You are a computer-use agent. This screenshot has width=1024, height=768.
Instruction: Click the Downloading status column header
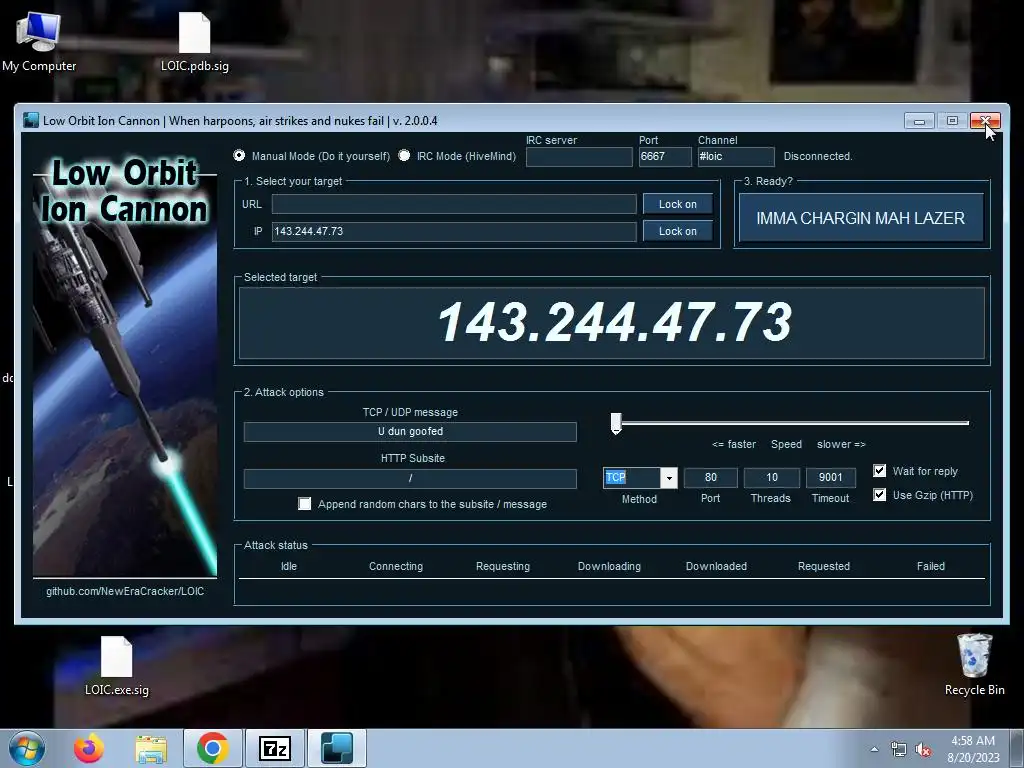point(609,566)
